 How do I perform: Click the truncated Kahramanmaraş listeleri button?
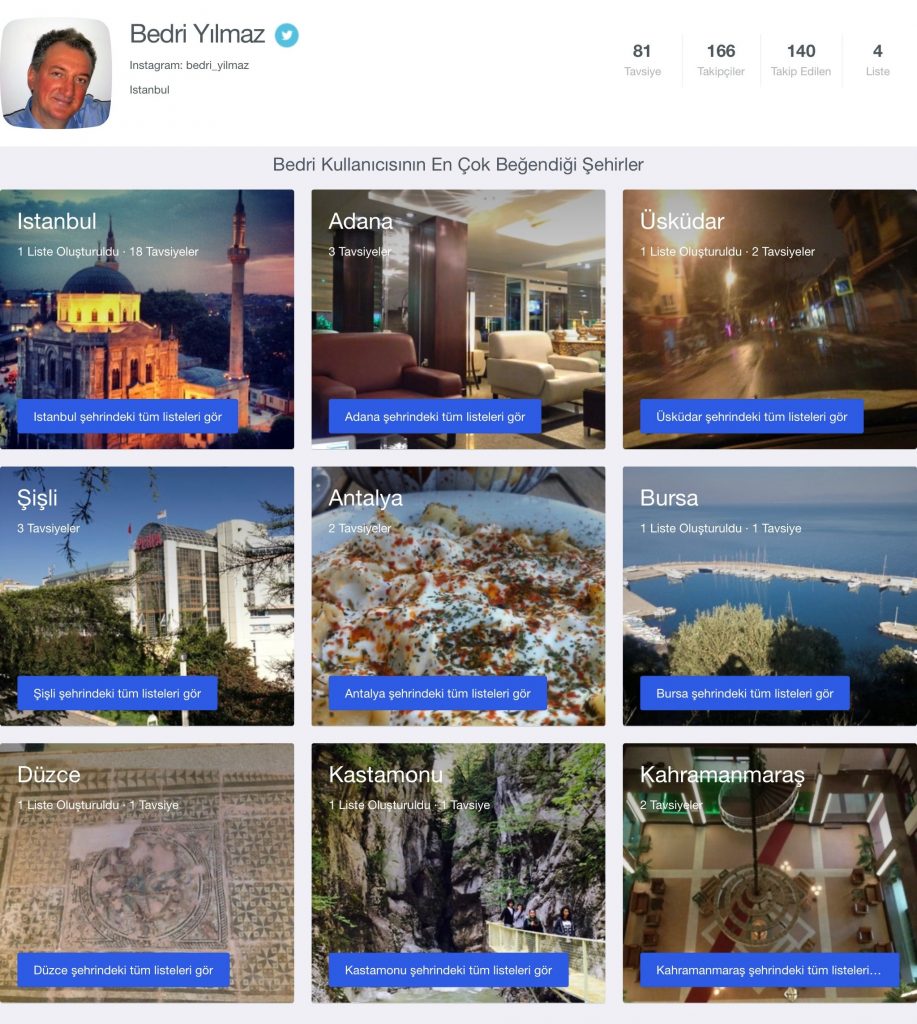[769, 970]
